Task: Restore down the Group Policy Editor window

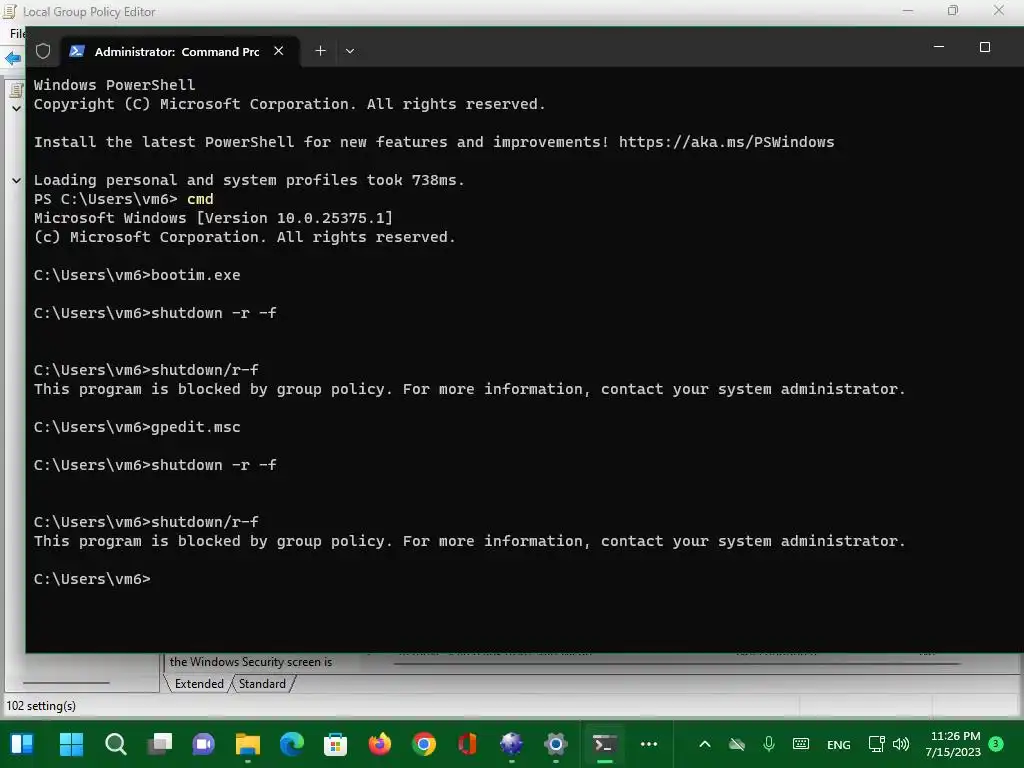Action: point(953,11)
